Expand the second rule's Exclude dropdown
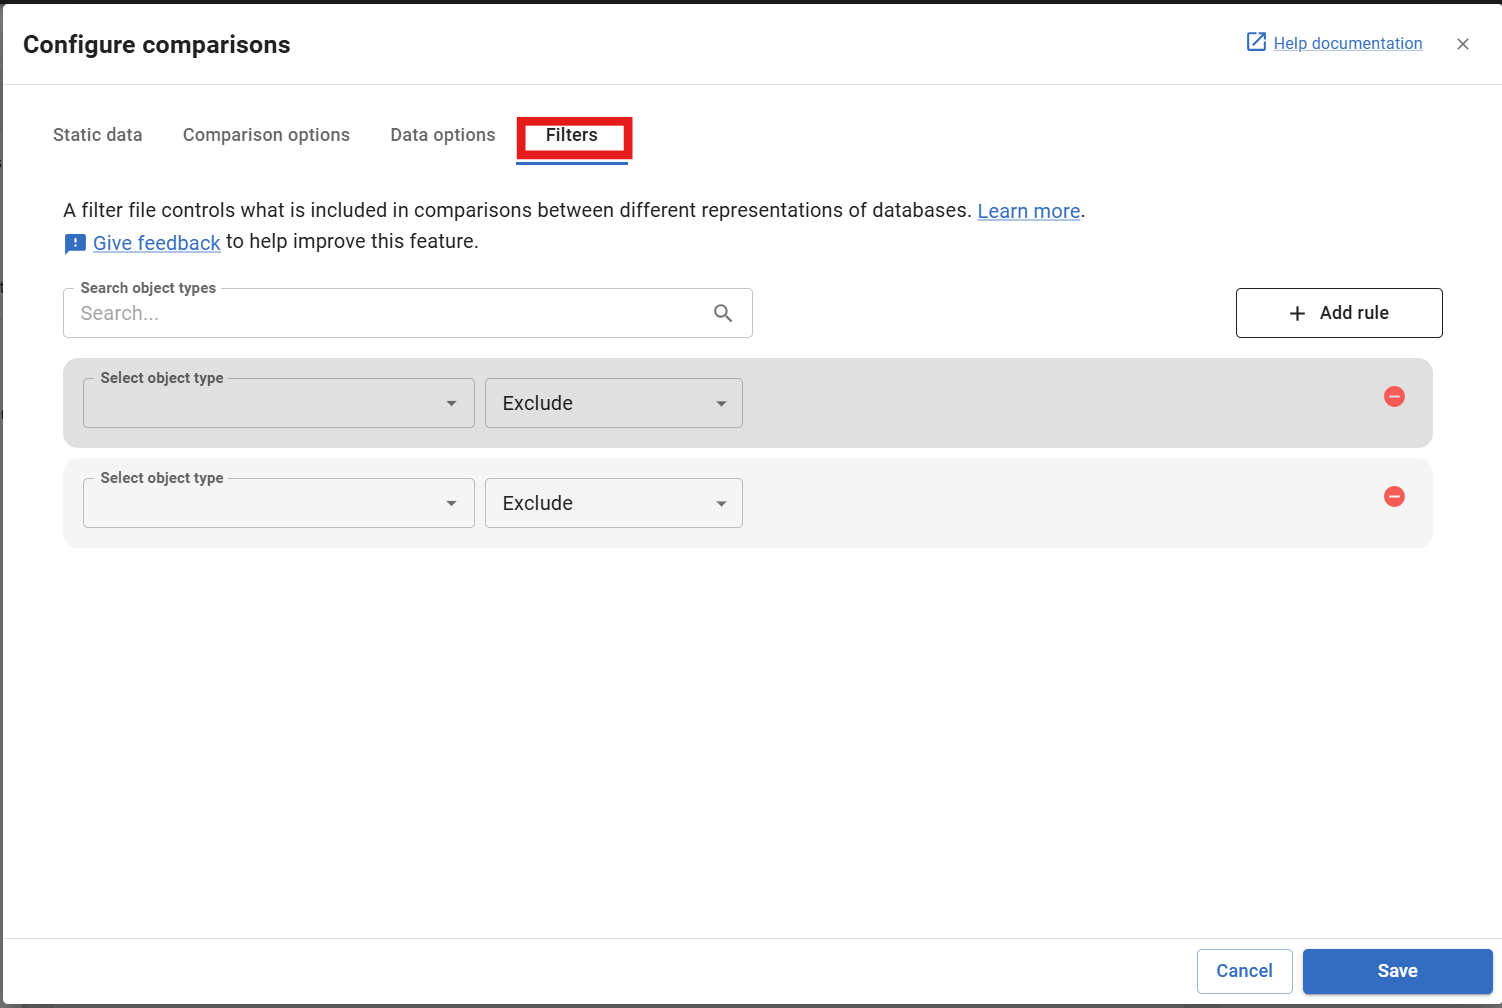Viewport: 1502px width, 1008px height. pyautogui.click(x=613, y=503)
